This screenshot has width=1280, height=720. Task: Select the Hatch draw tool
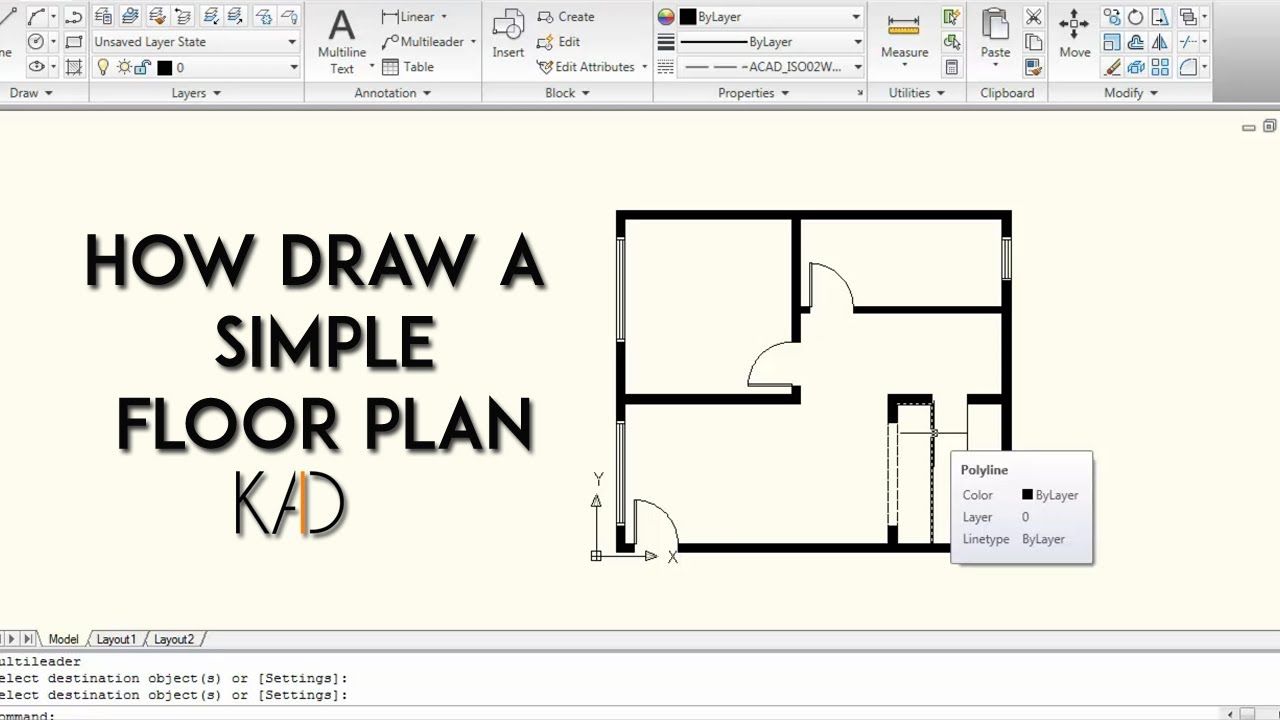click(73, 67)
